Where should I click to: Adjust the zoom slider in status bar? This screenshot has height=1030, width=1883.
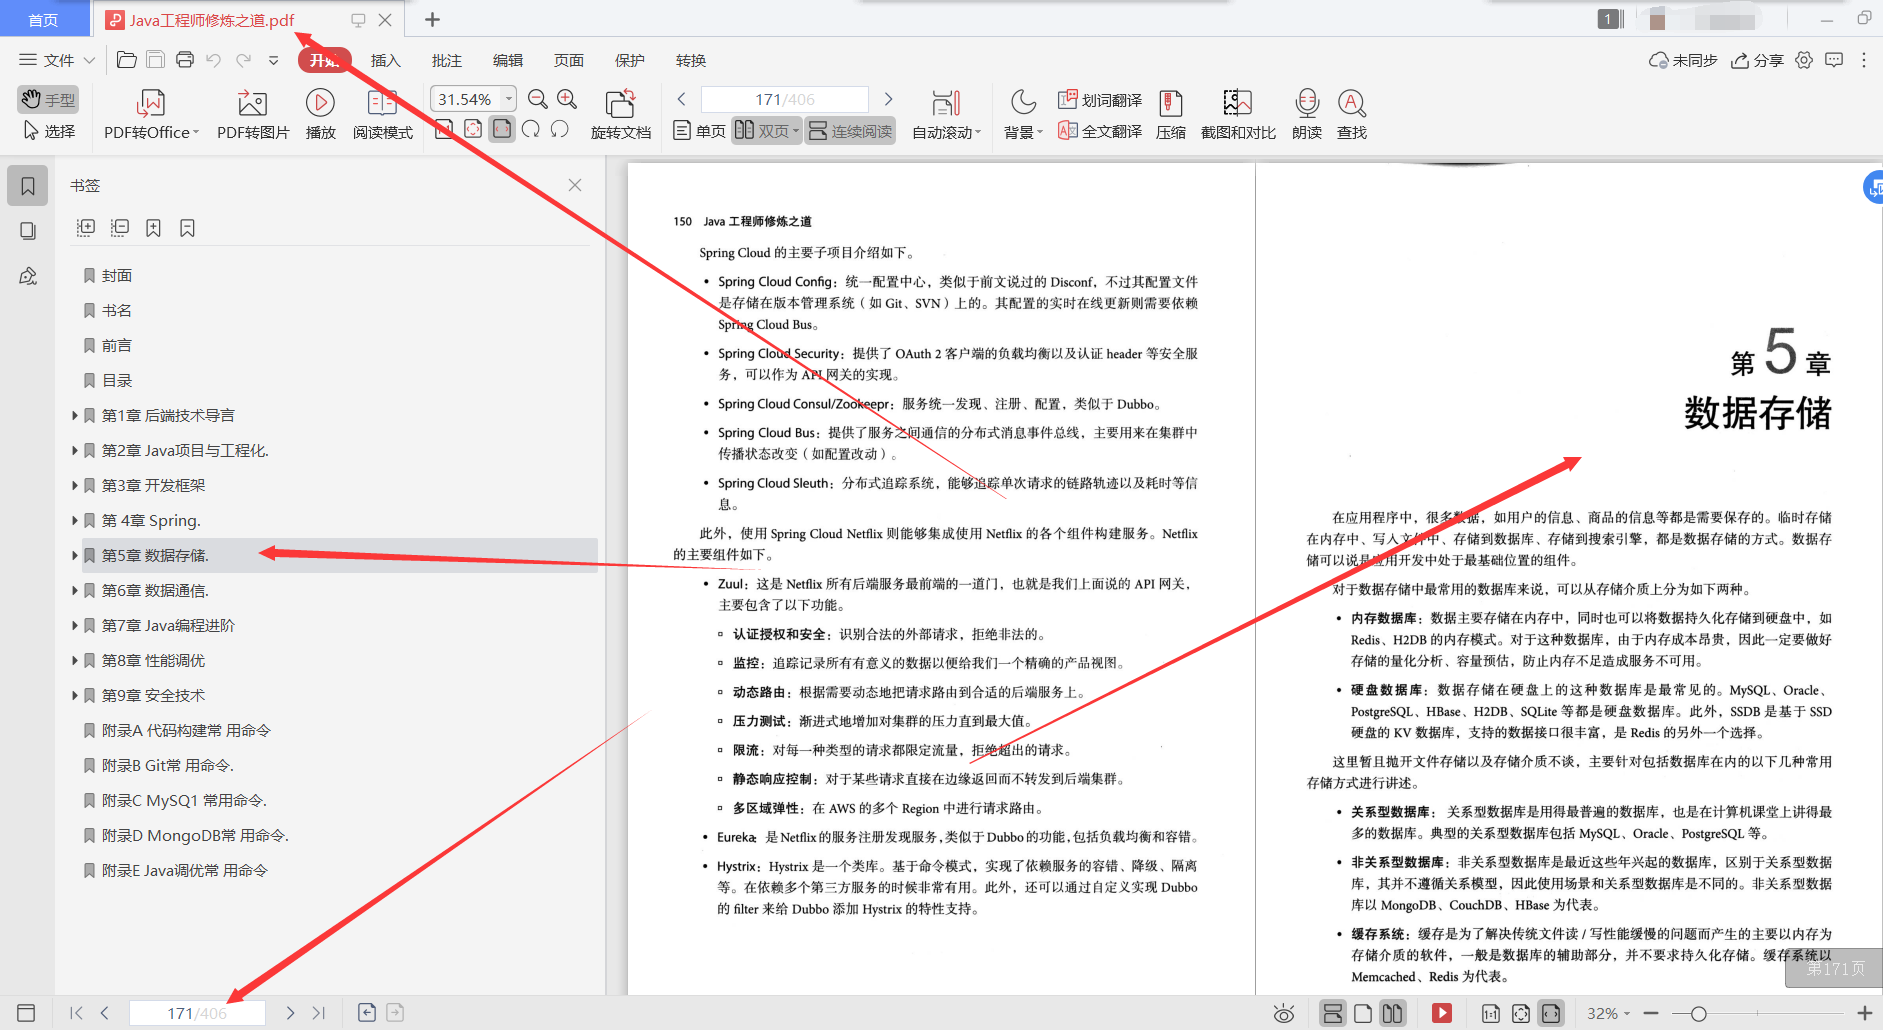pyautogui.click(x=1698, y=1014)
